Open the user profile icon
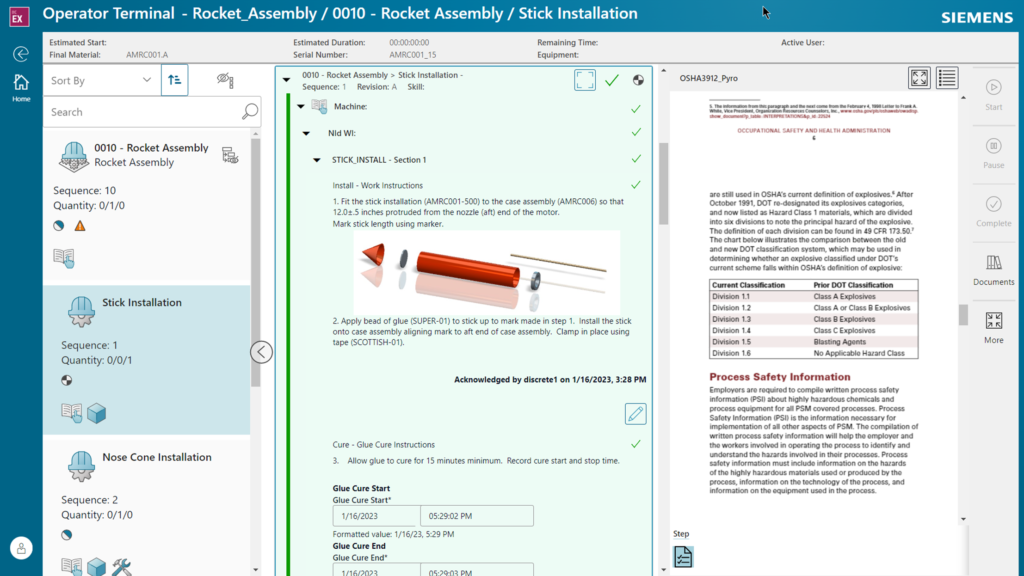 [x=21, y=549]
